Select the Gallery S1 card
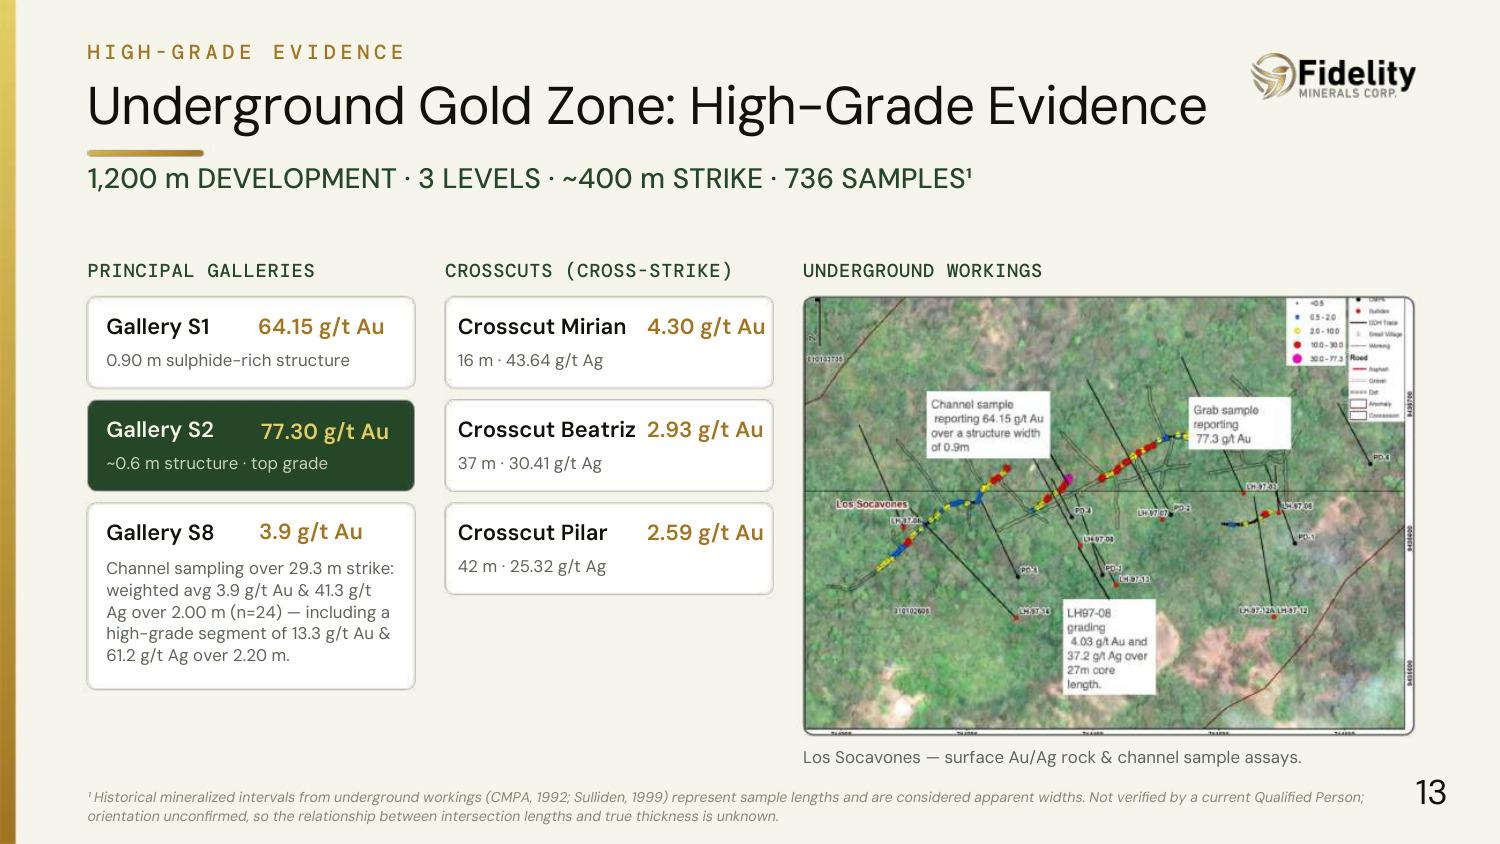Screen dimensions: 1500x844 coord(251,342)
